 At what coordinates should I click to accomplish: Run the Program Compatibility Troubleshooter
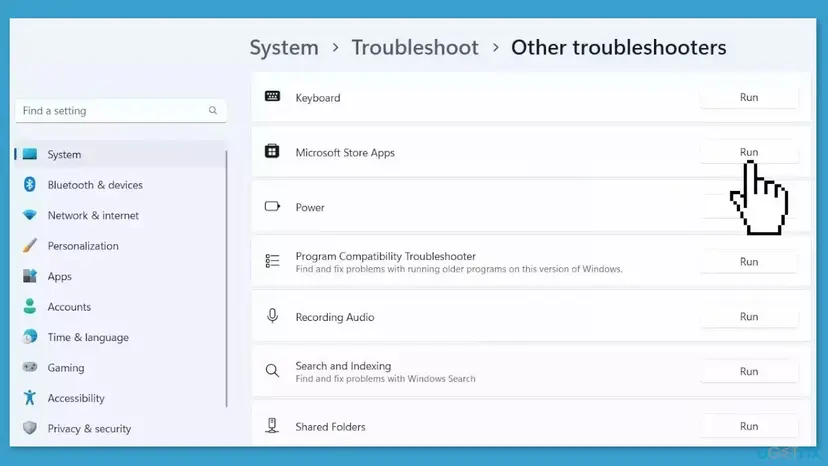click(749, 262)
